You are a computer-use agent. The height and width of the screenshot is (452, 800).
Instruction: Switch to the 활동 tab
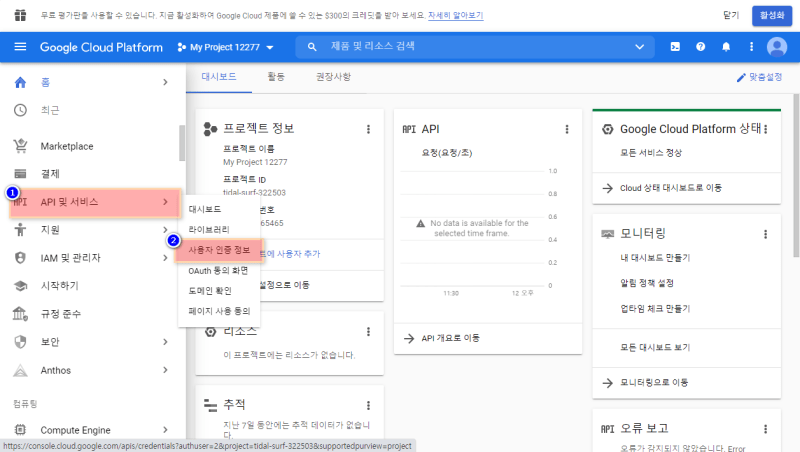276,77
